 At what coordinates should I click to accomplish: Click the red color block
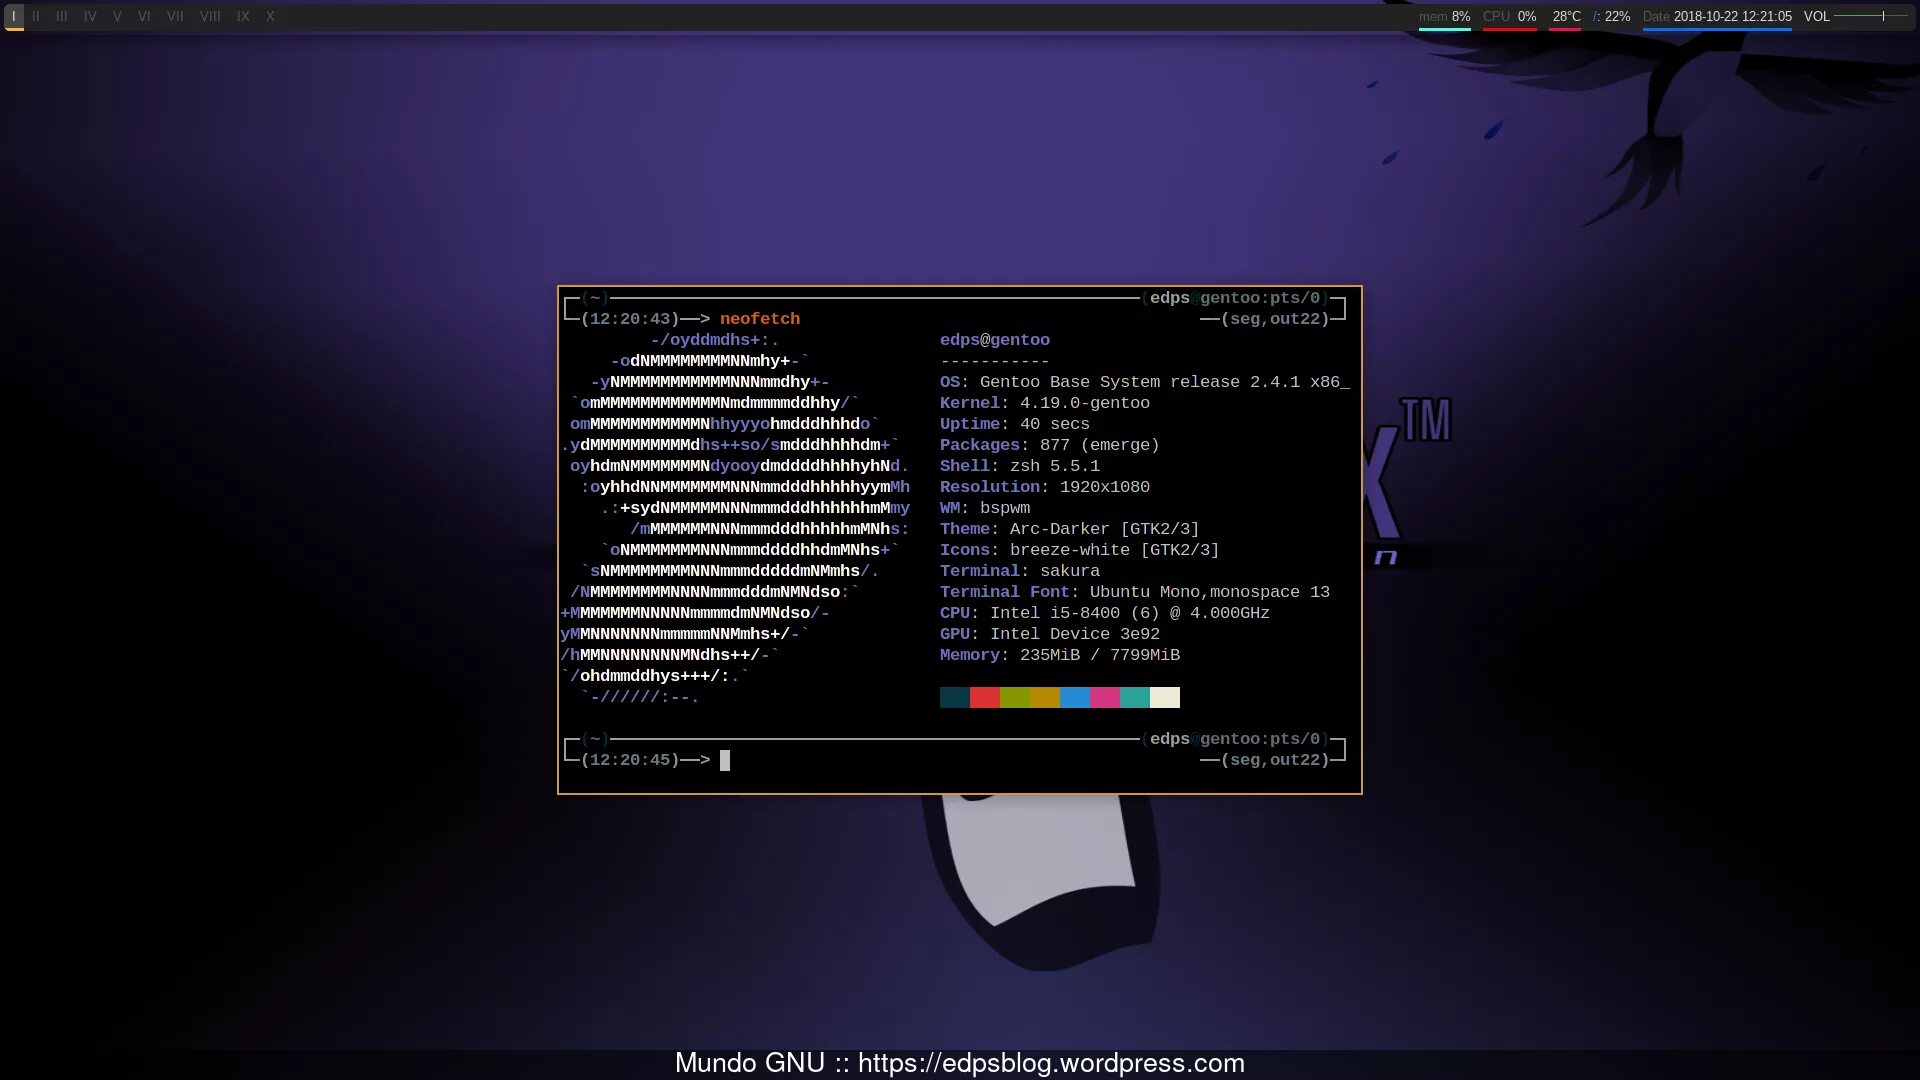point(985,697)
